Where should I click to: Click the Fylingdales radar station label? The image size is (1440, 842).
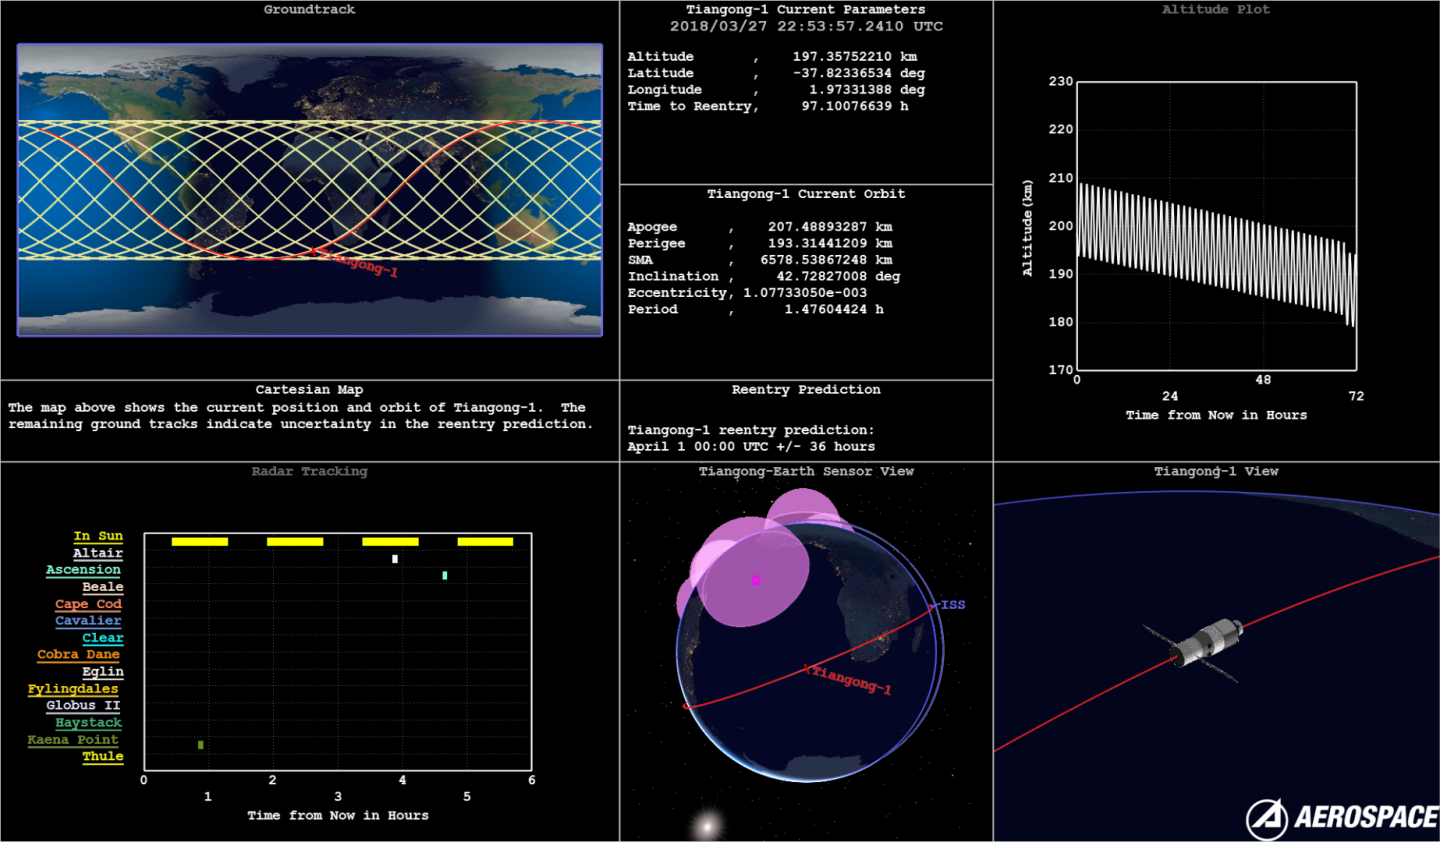(73, 689)
